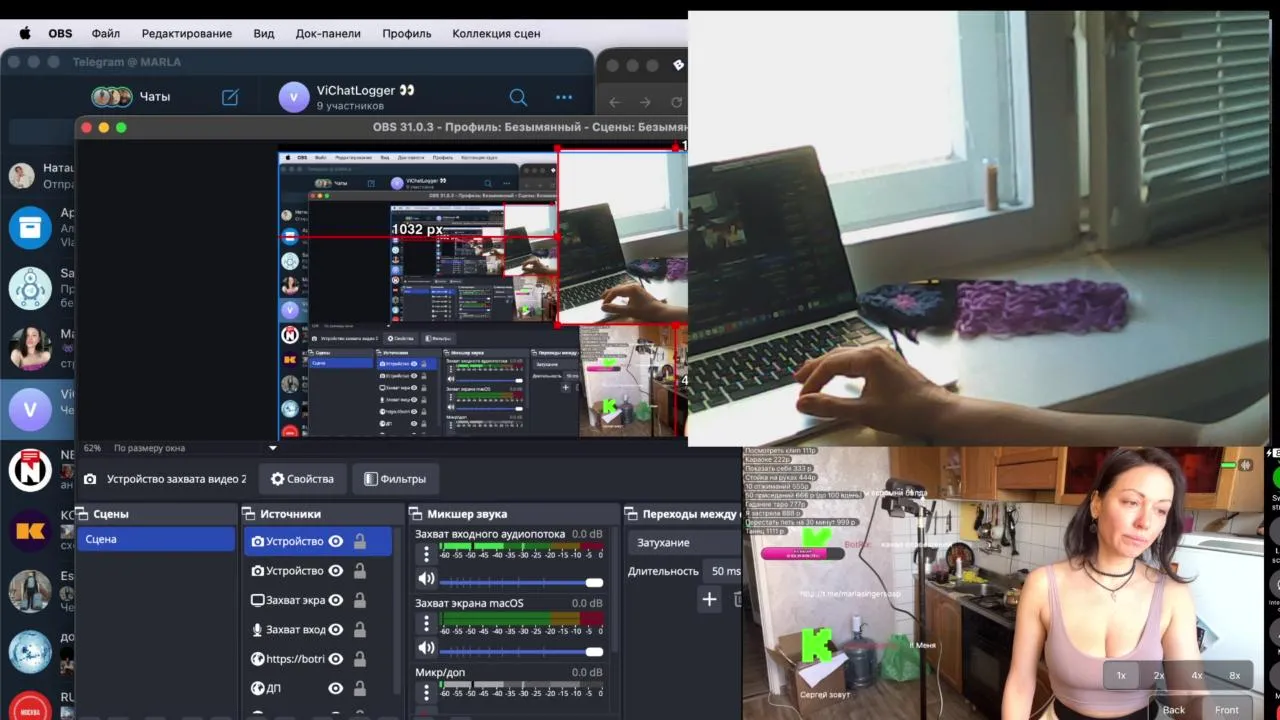Switch to the Front camera

coord(1226,709)
